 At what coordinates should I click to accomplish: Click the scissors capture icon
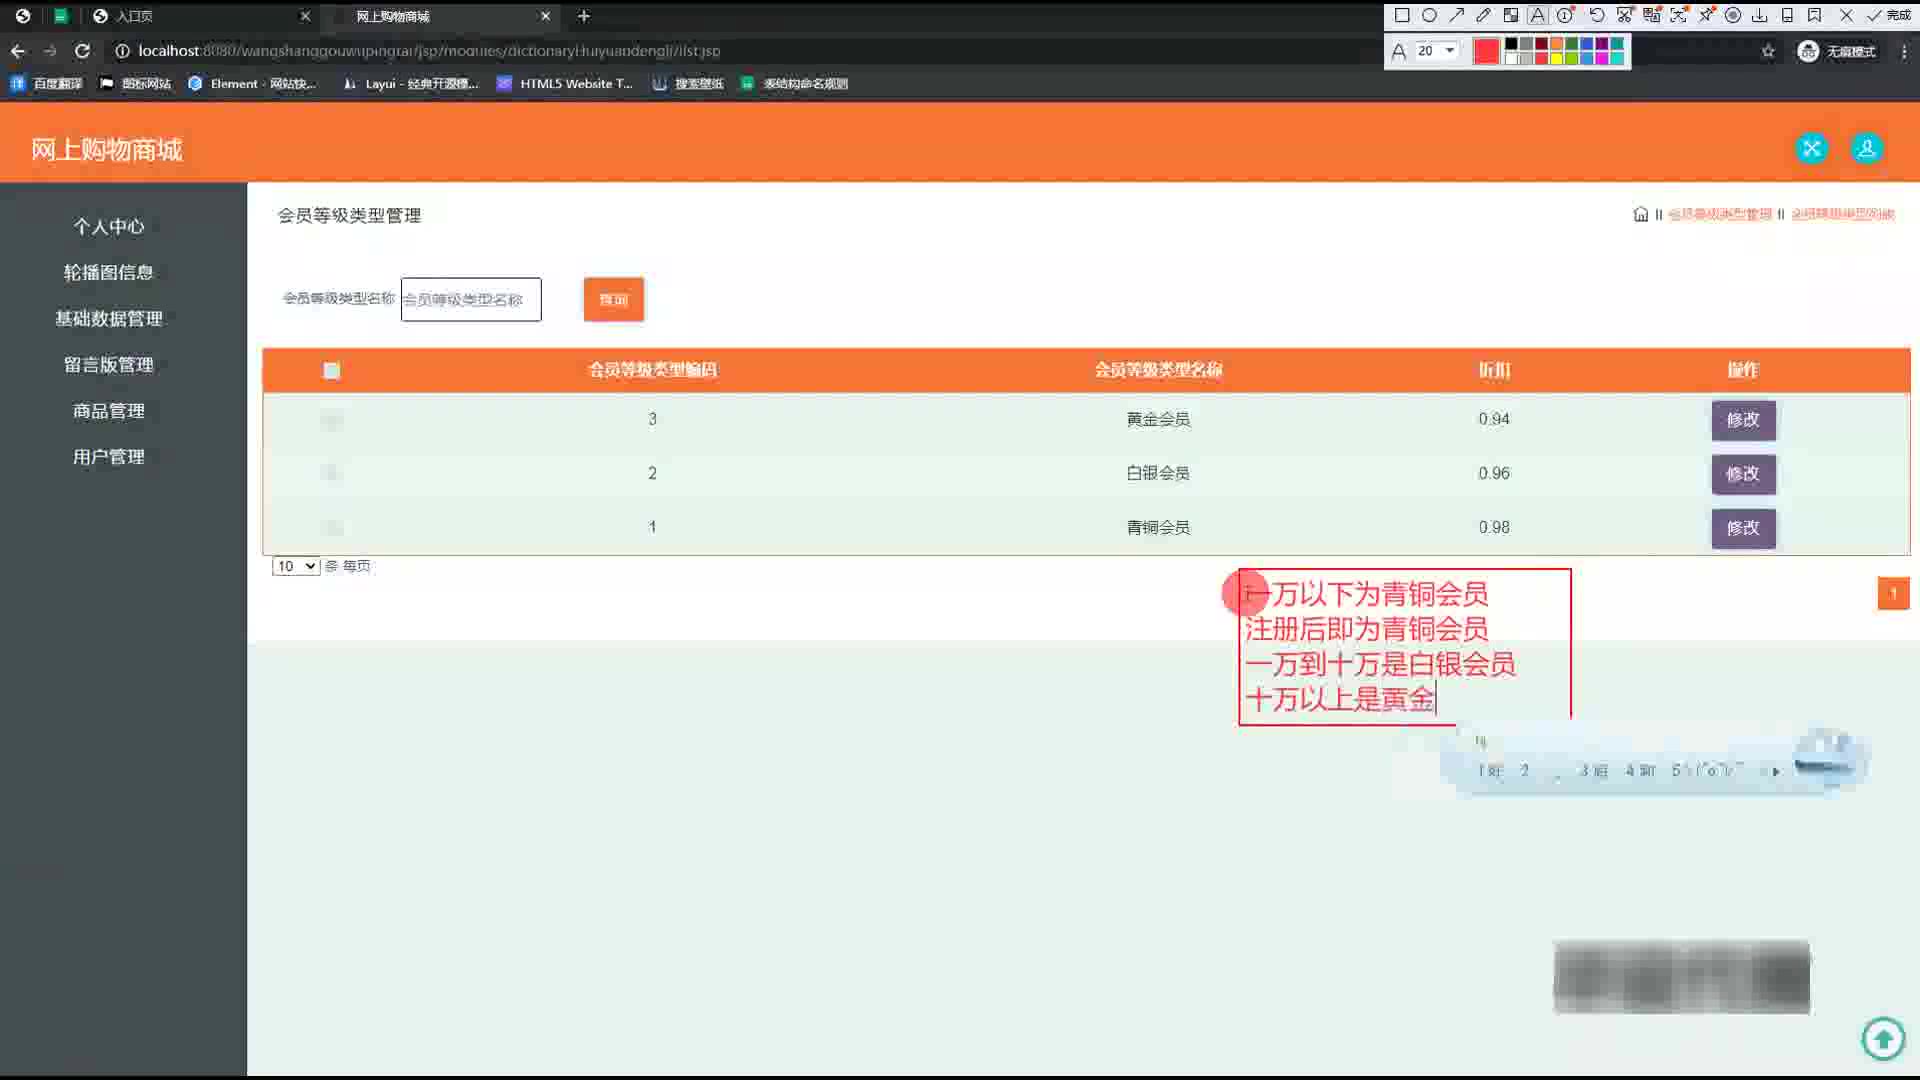(1625, 15)
